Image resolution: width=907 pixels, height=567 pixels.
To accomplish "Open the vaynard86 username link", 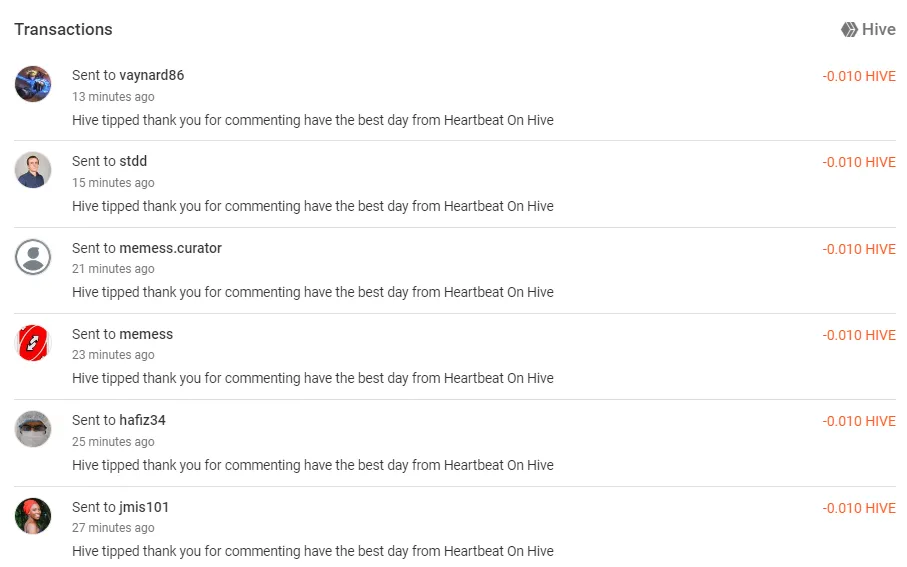I will [x=152, y=75].
